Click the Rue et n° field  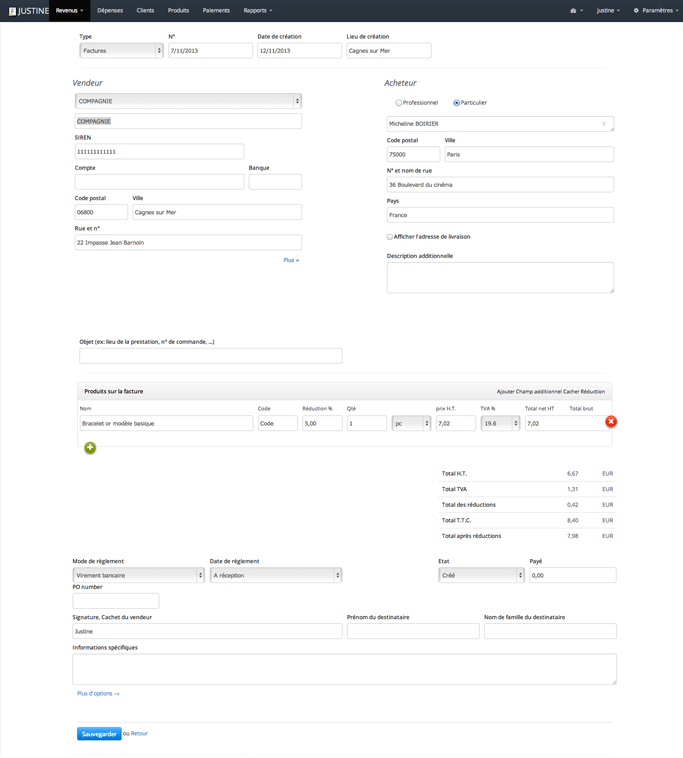click(x=188, y=243)
